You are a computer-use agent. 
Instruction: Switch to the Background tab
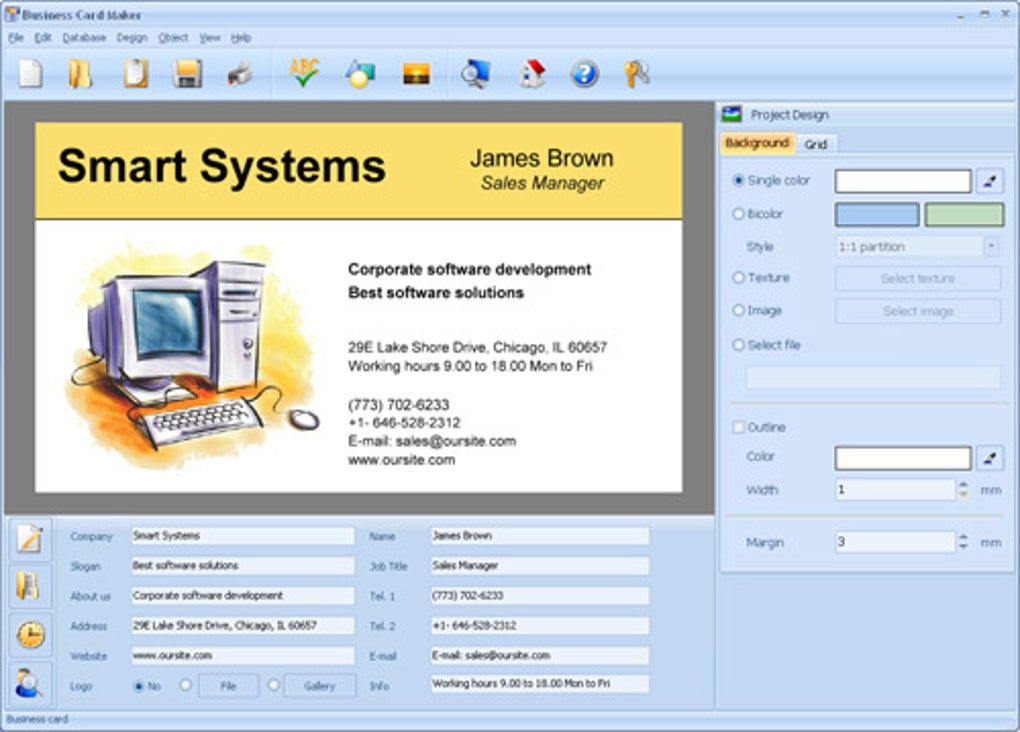pos(758,143)
